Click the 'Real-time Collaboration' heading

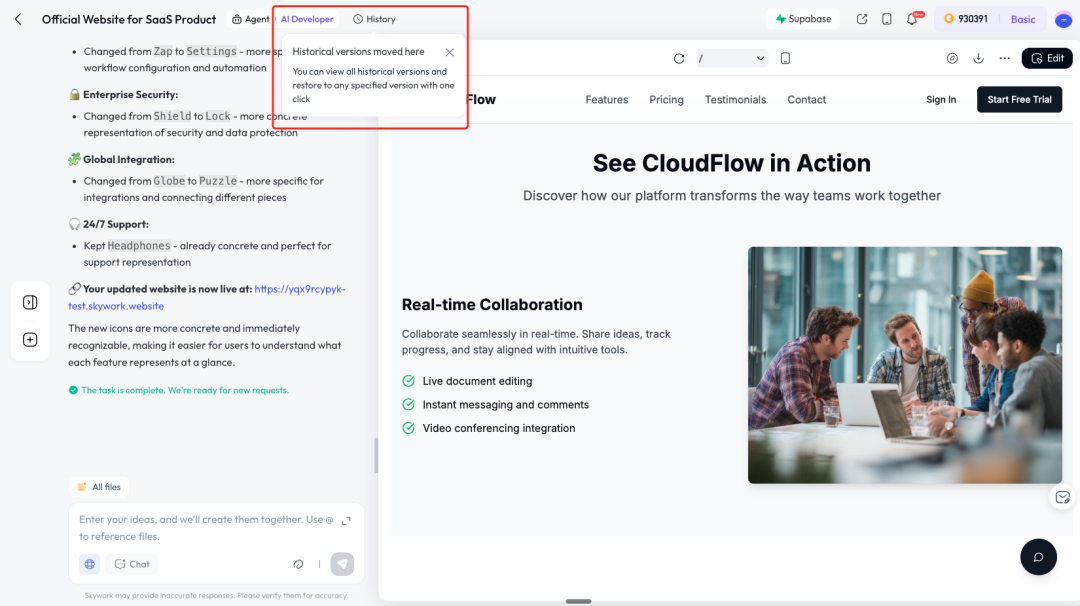(492, 304)
